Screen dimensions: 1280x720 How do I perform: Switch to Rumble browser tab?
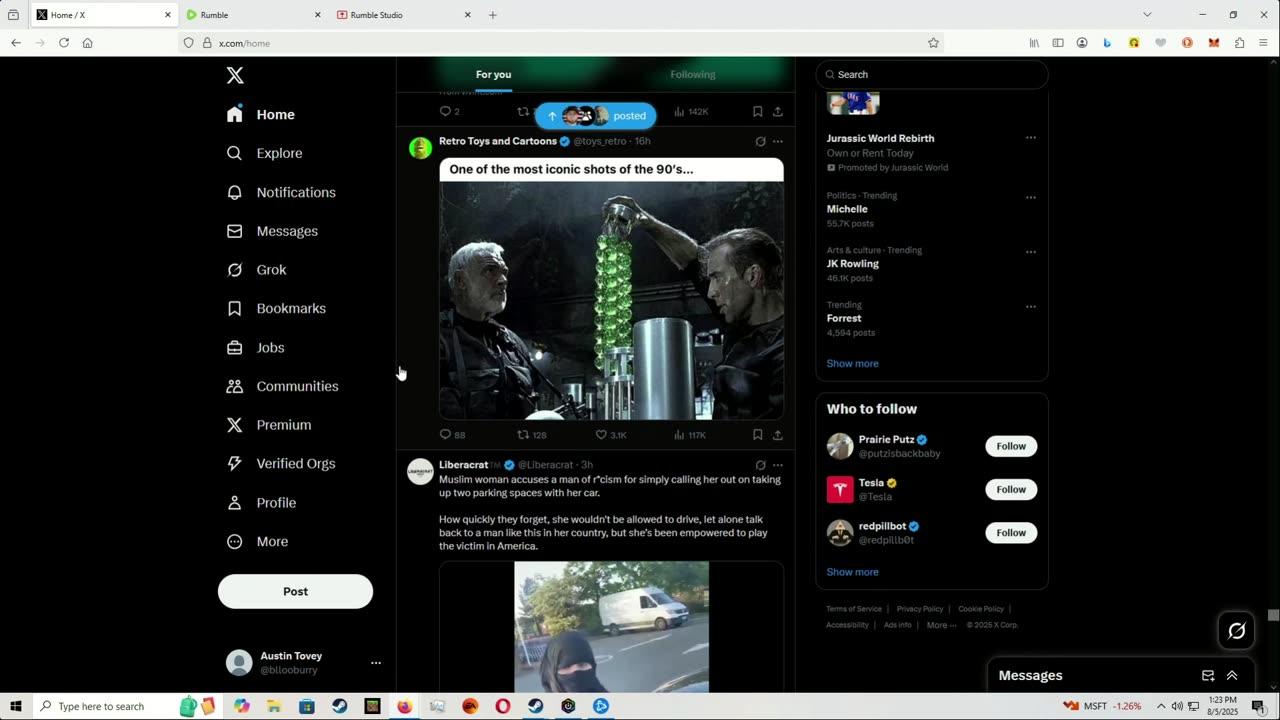pyautogui.click(x=254, y=15)
